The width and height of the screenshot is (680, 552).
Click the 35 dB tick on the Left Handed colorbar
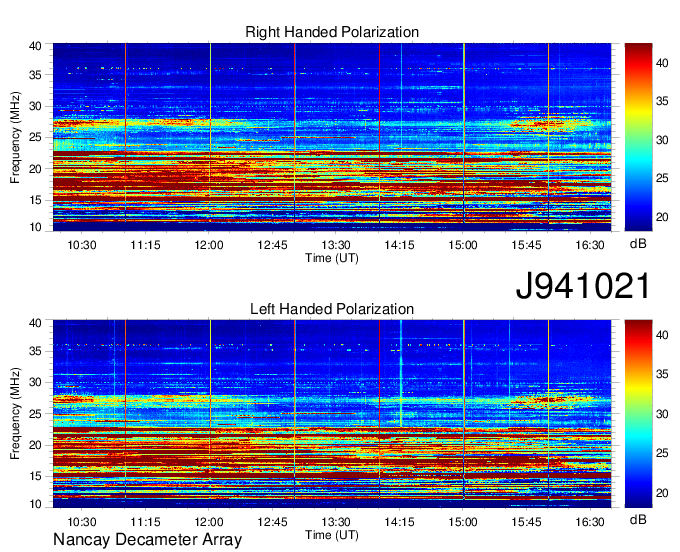(x=662, y=374)
